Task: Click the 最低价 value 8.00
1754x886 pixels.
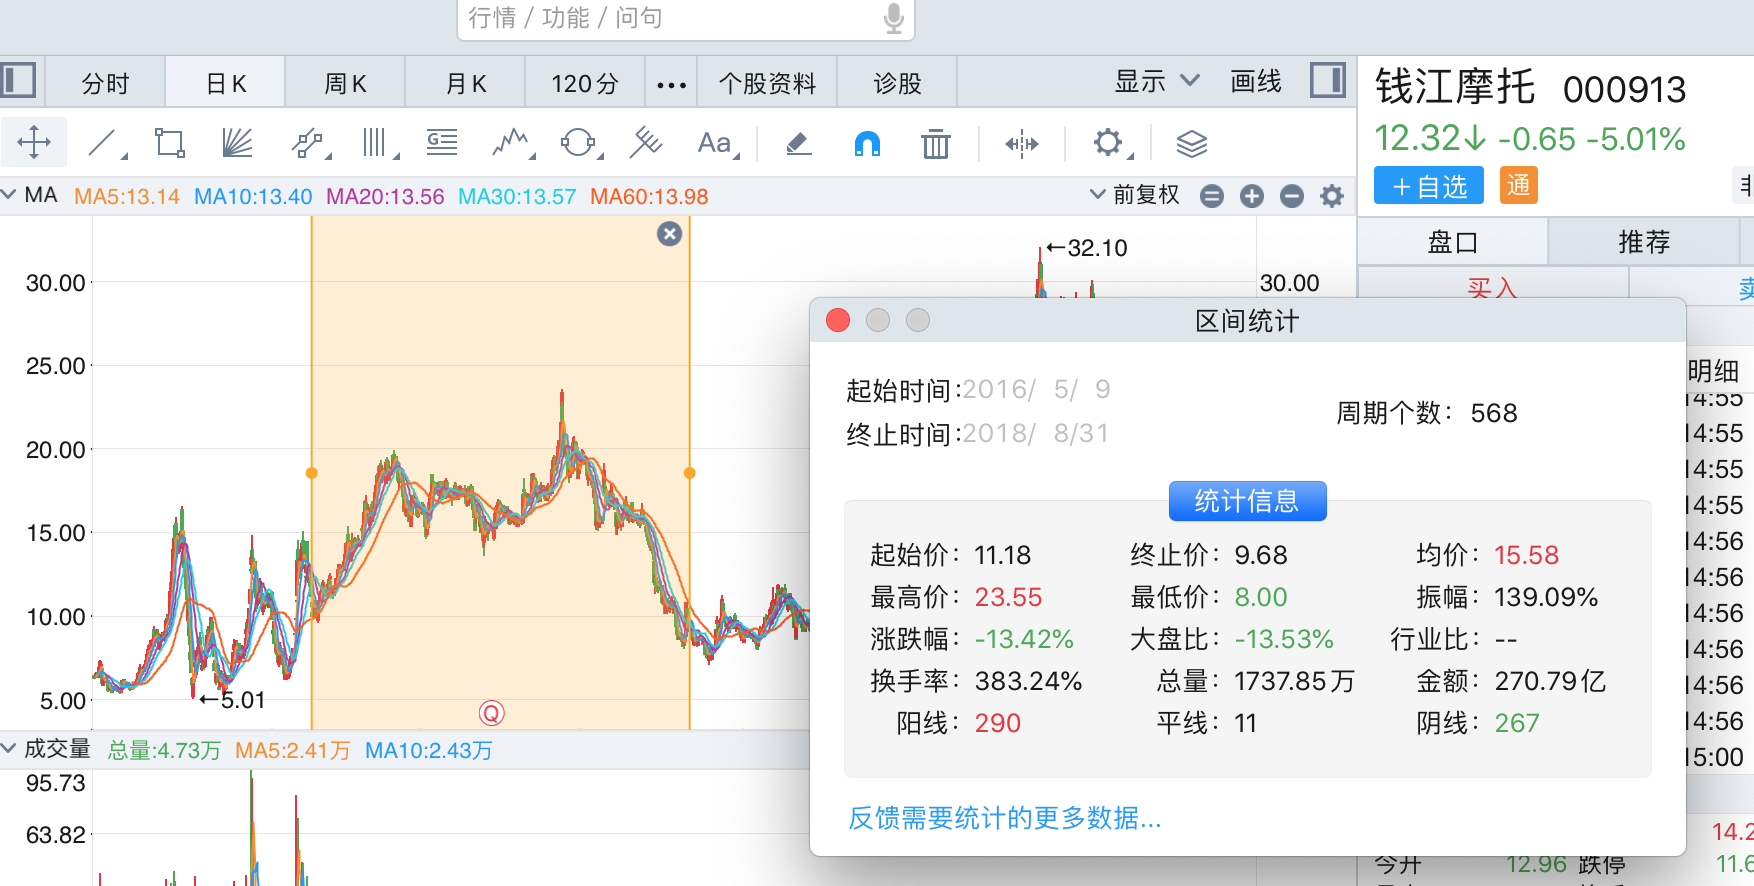Action: coord(1261,597)
